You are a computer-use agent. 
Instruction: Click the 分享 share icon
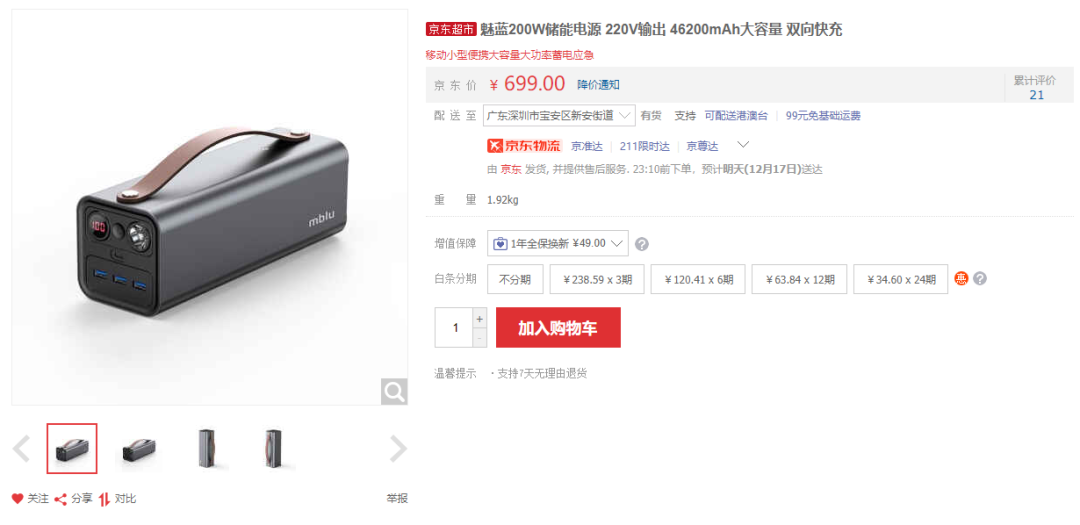[x=61, y=499]
